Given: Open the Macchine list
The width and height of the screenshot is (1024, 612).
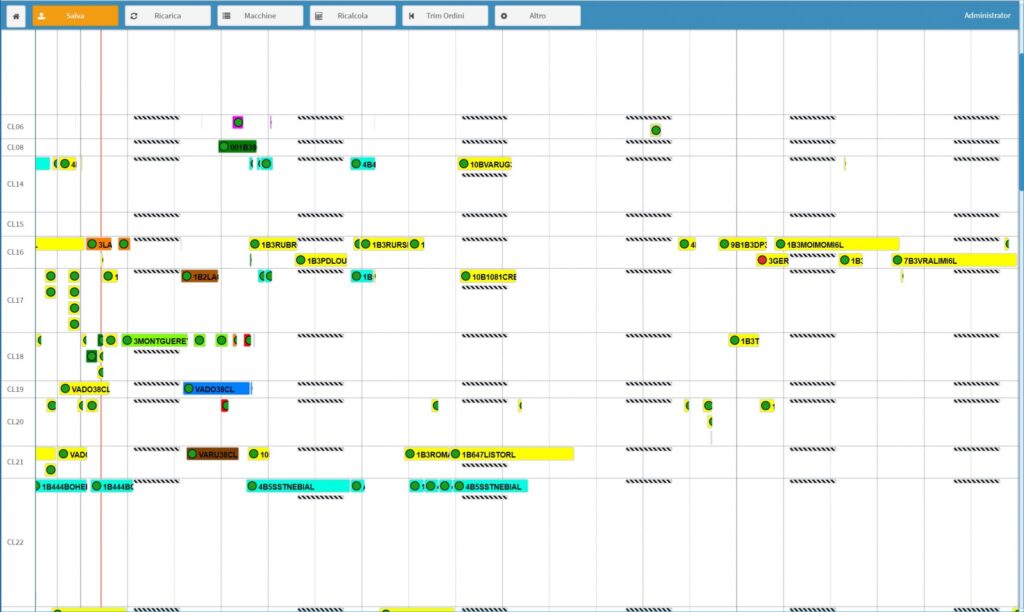Looking at the screenshot, I should pyautogui.click(x=260, y=16).
